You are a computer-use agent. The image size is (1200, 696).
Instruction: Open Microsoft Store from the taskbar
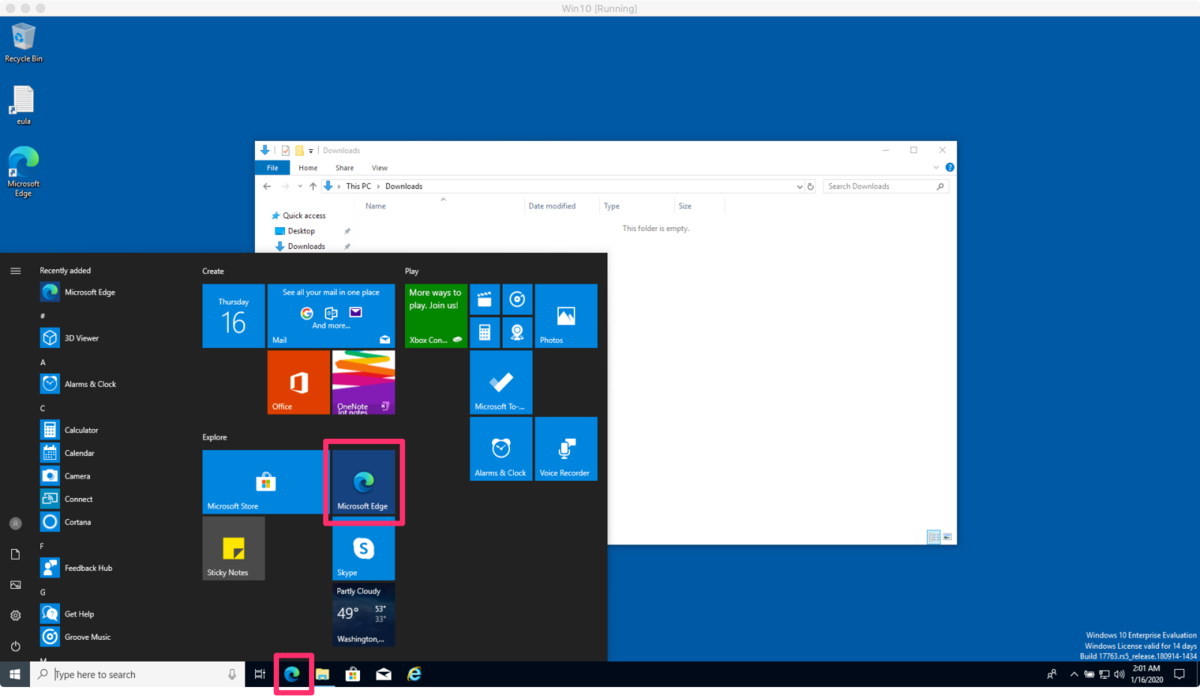point(353,675)
